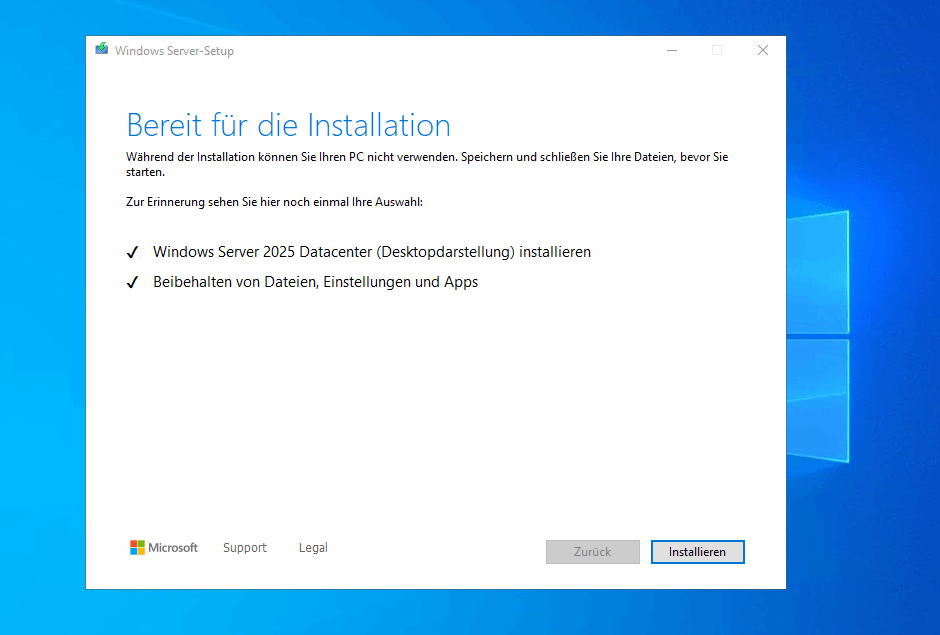Image resolution: width=940 pixels, height=635 pixels.
Task: Click the checkmark beside Beibehalten von Dateien
Action: tap(132, 283)
